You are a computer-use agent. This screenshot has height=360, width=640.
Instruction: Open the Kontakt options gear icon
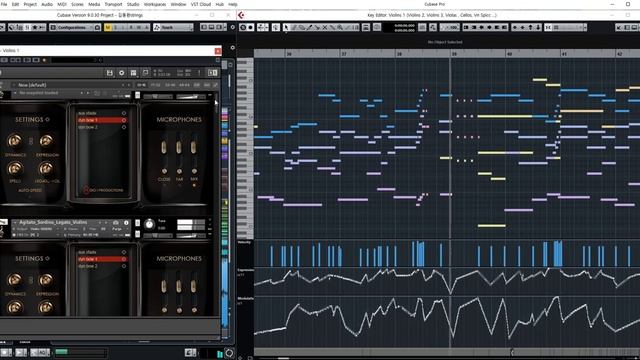pos(121,73)
